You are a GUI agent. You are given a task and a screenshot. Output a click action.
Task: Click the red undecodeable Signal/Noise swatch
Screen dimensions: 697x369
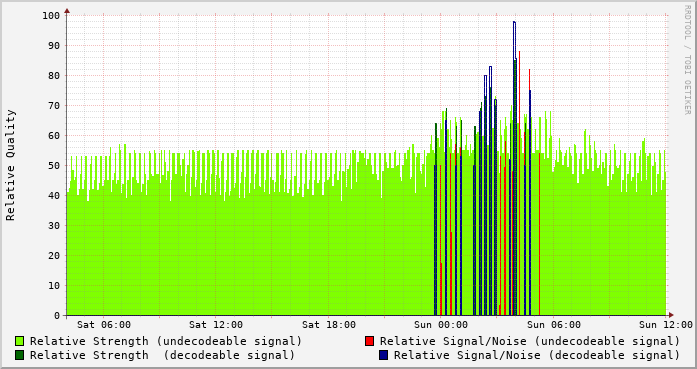369,341
